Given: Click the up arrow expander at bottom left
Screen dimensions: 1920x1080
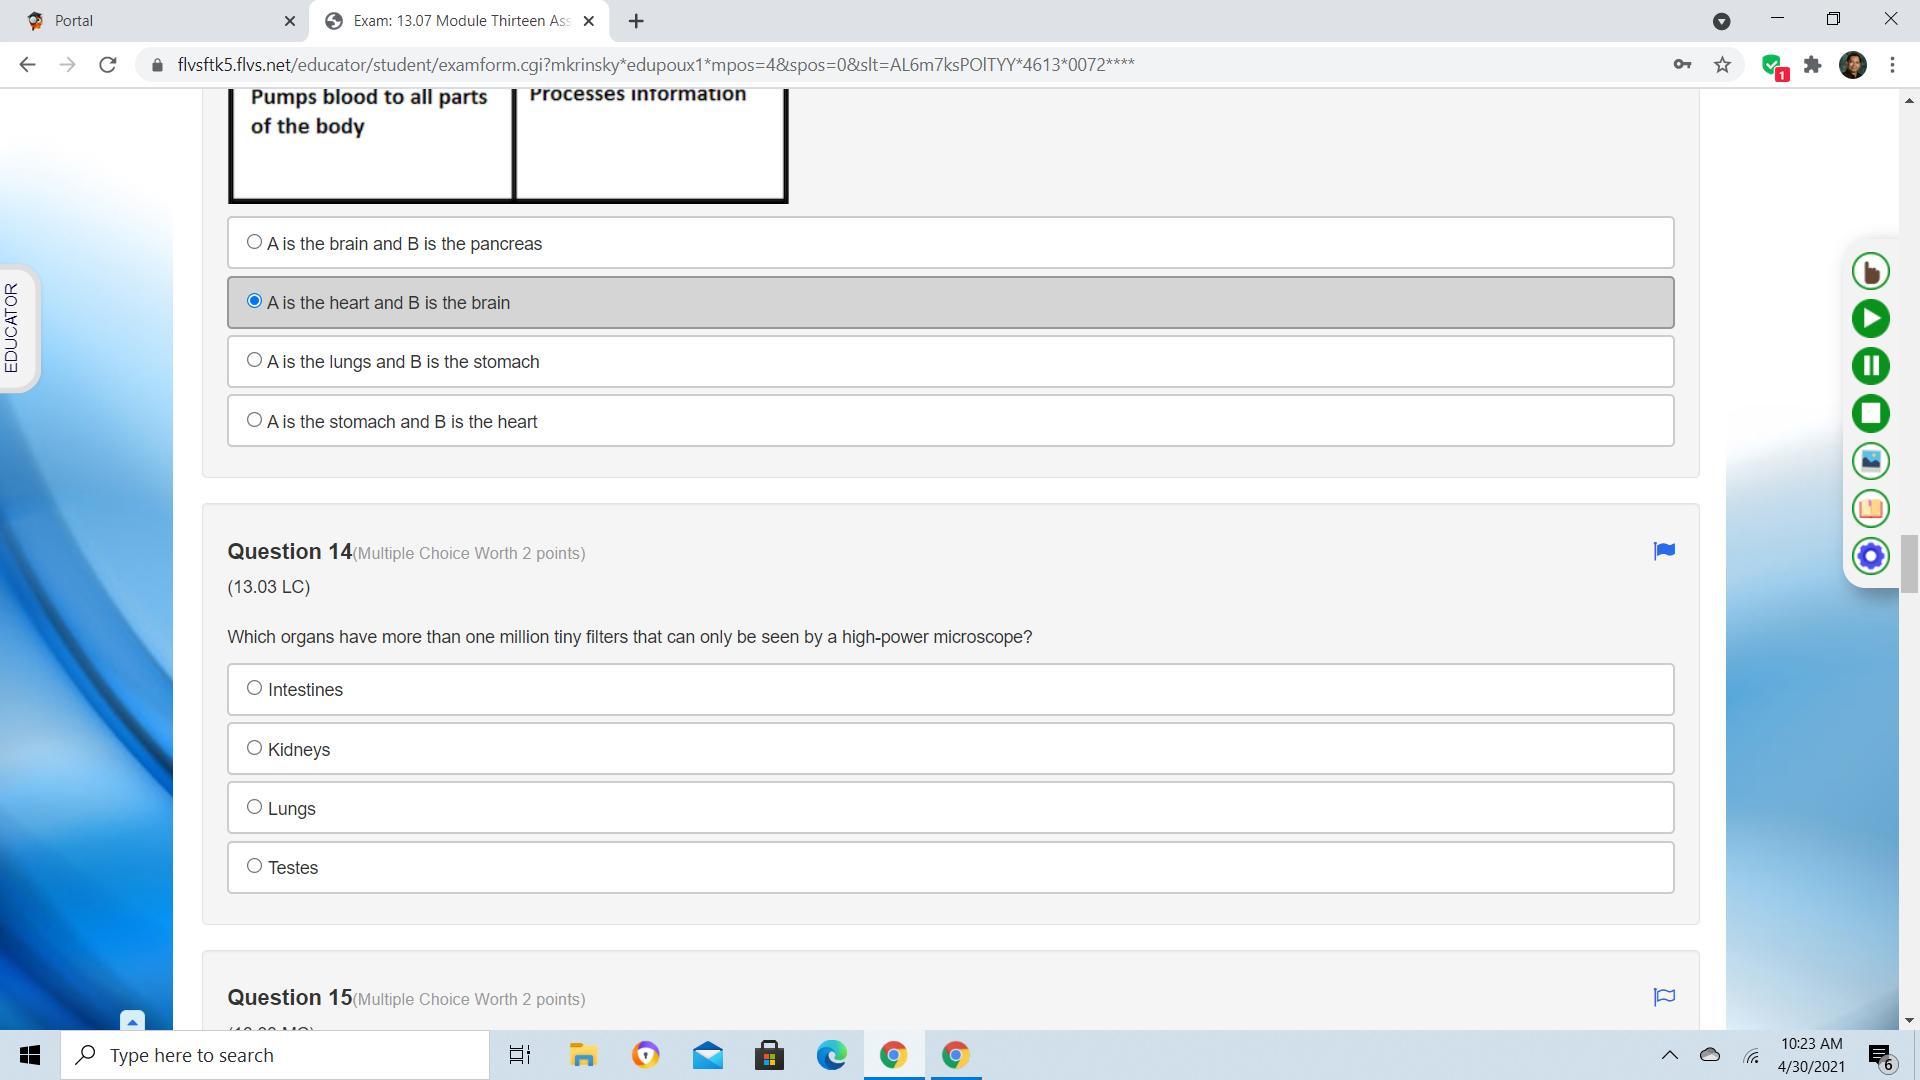Looking at the screenshot, I should 132,1022.
